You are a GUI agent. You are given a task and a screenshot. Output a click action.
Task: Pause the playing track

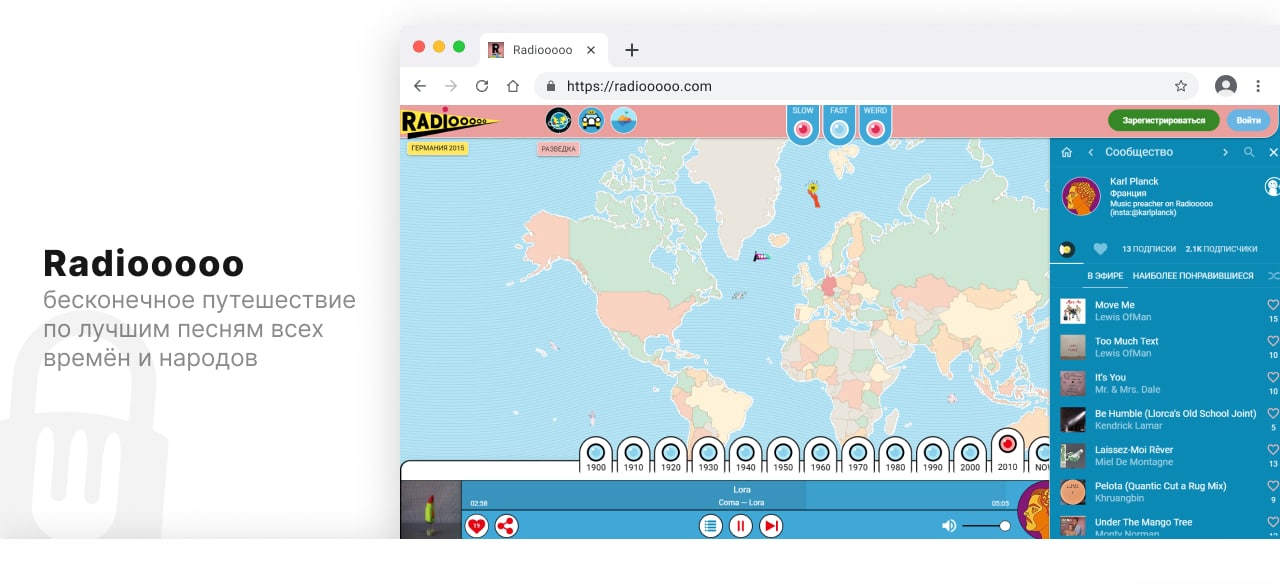pyautogui.click(x=741, y=525)
